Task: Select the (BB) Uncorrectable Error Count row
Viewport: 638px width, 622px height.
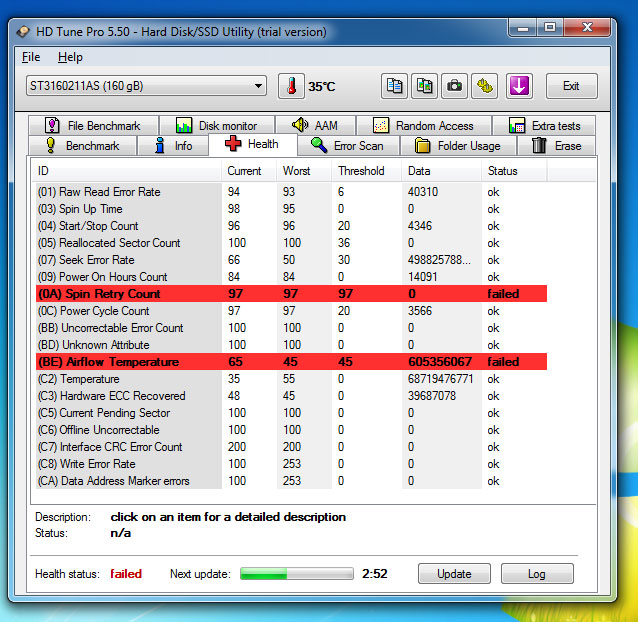Action: 291,328
